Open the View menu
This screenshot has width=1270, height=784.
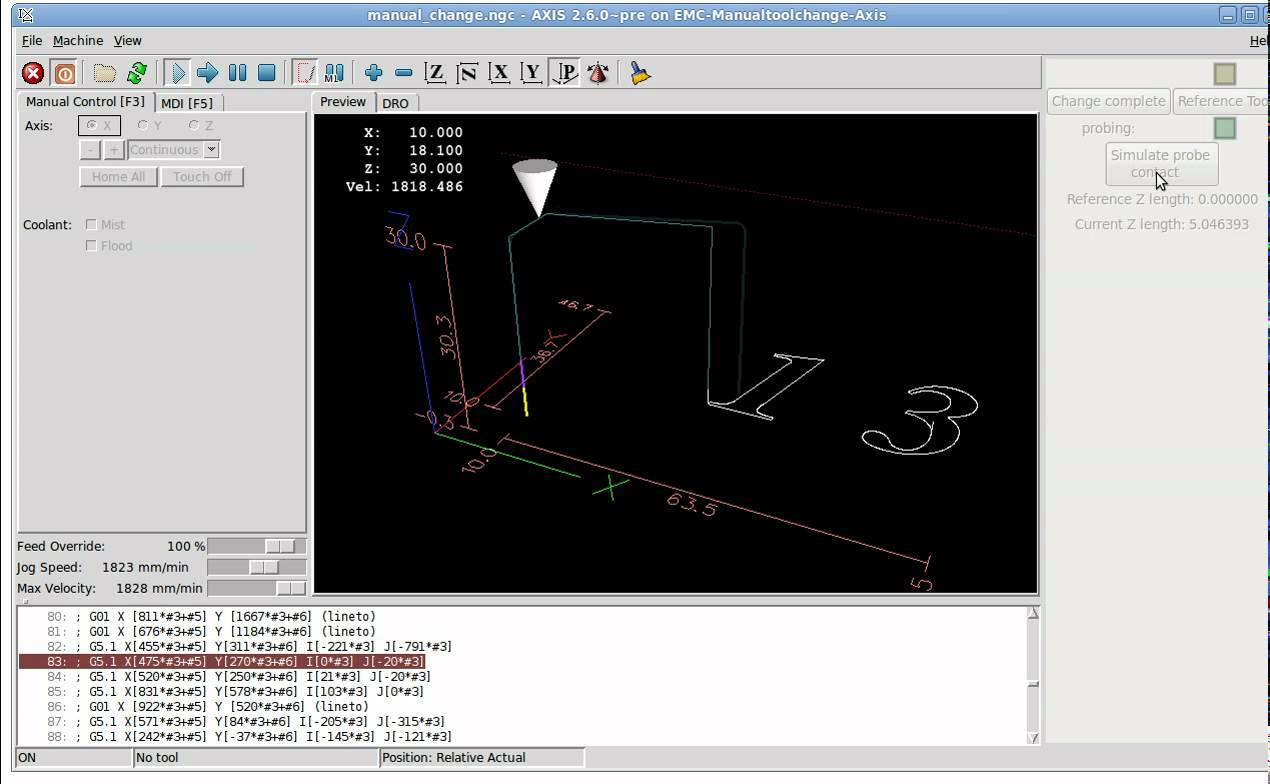128,41
